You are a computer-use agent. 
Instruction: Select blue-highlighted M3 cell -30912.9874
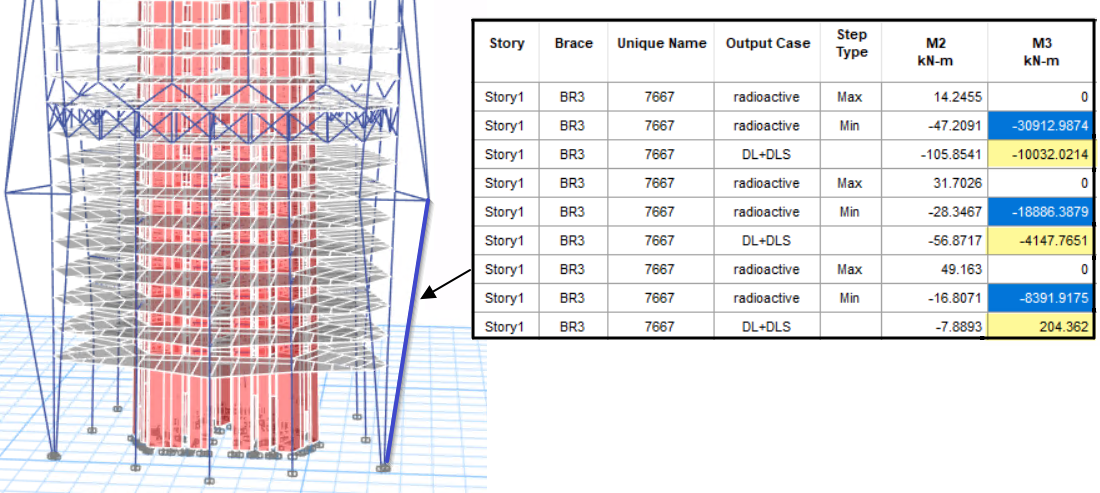pyautogui.click(x=1041, y=126)
